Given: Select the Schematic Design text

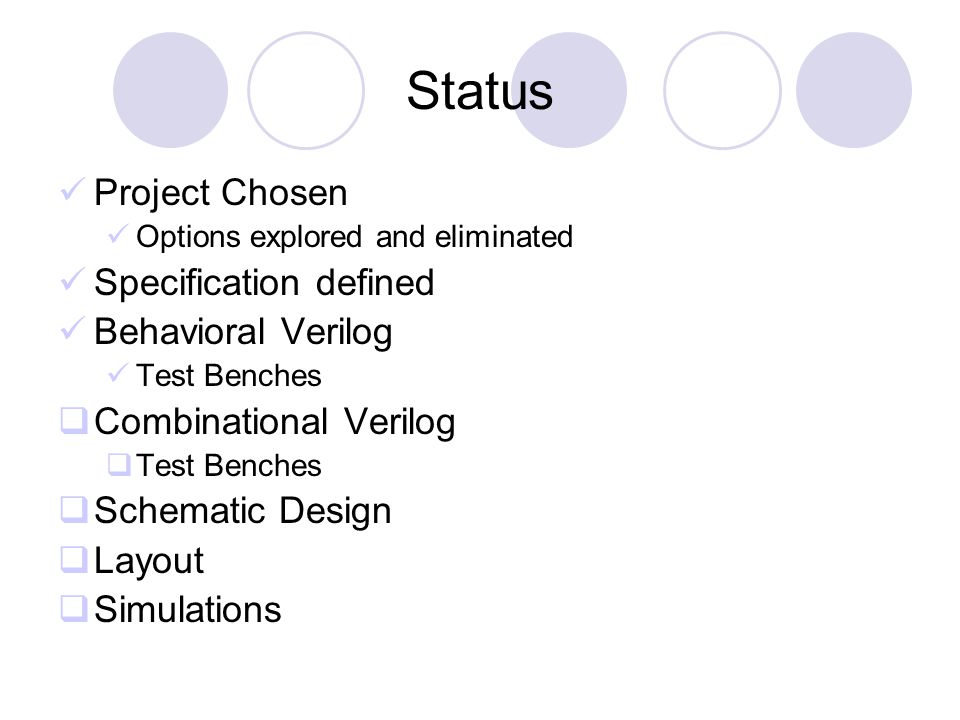Looking at the screenshot, I should (x=243, y=511).
